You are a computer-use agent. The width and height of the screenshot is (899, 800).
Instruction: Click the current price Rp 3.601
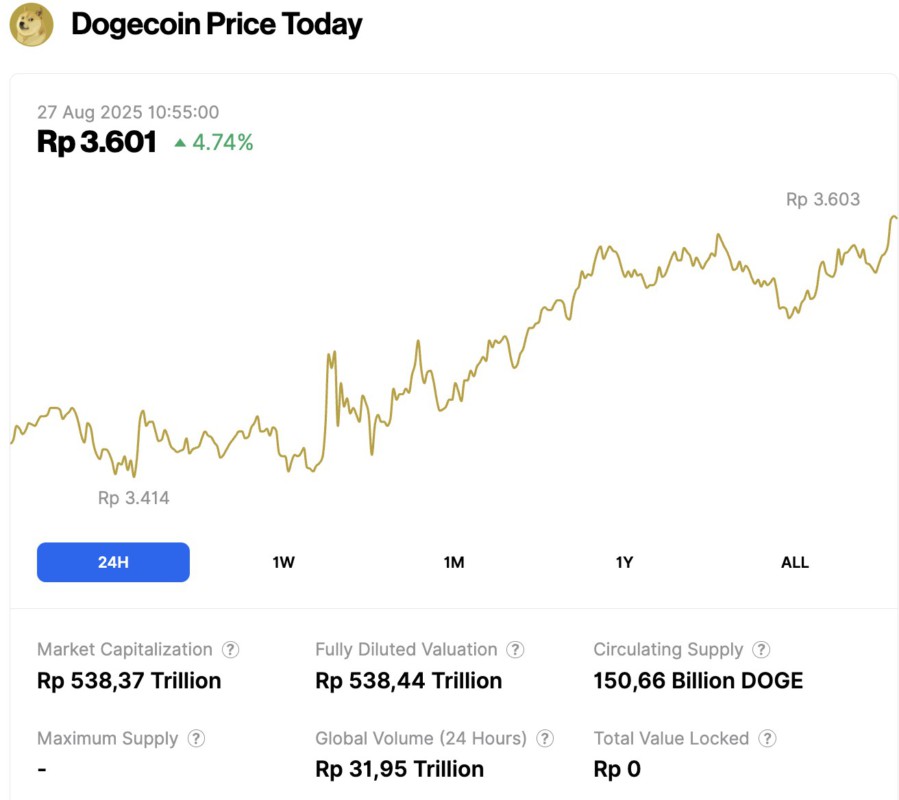[96, 142]
